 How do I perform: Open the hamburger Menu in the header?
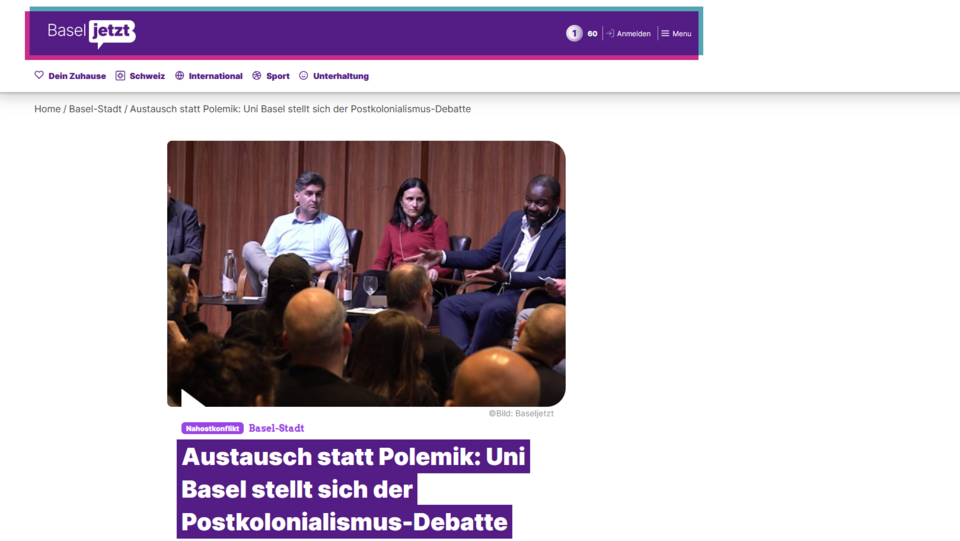tap(676, 34)
